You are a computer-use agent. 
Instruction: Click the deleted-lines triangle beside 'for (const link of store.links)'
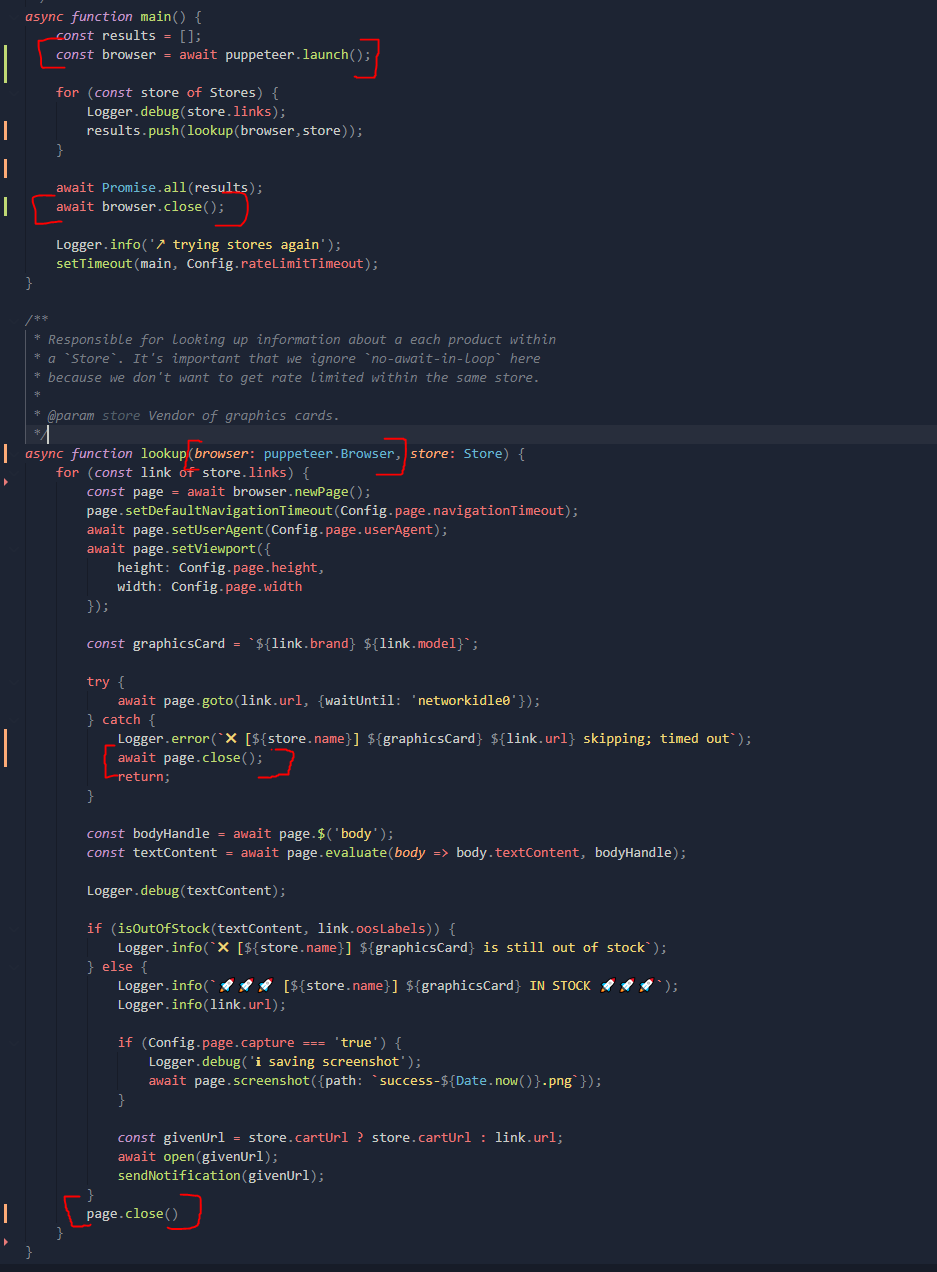tap(7, 482)
